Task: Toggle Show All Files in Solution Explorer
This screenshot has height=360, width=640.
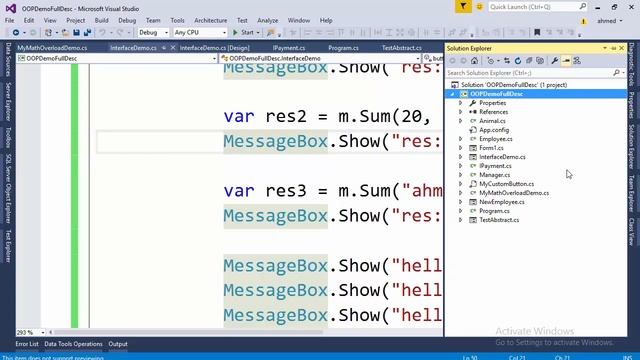Action: [x=540, y=61]
